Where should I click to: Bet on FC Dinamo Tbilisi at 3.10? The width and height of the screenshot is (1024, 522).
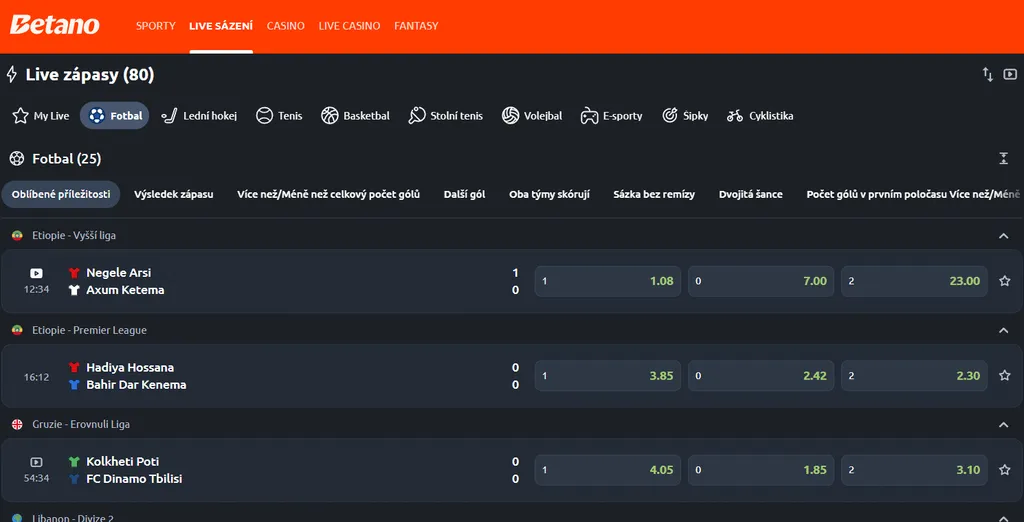pos(914,470)
